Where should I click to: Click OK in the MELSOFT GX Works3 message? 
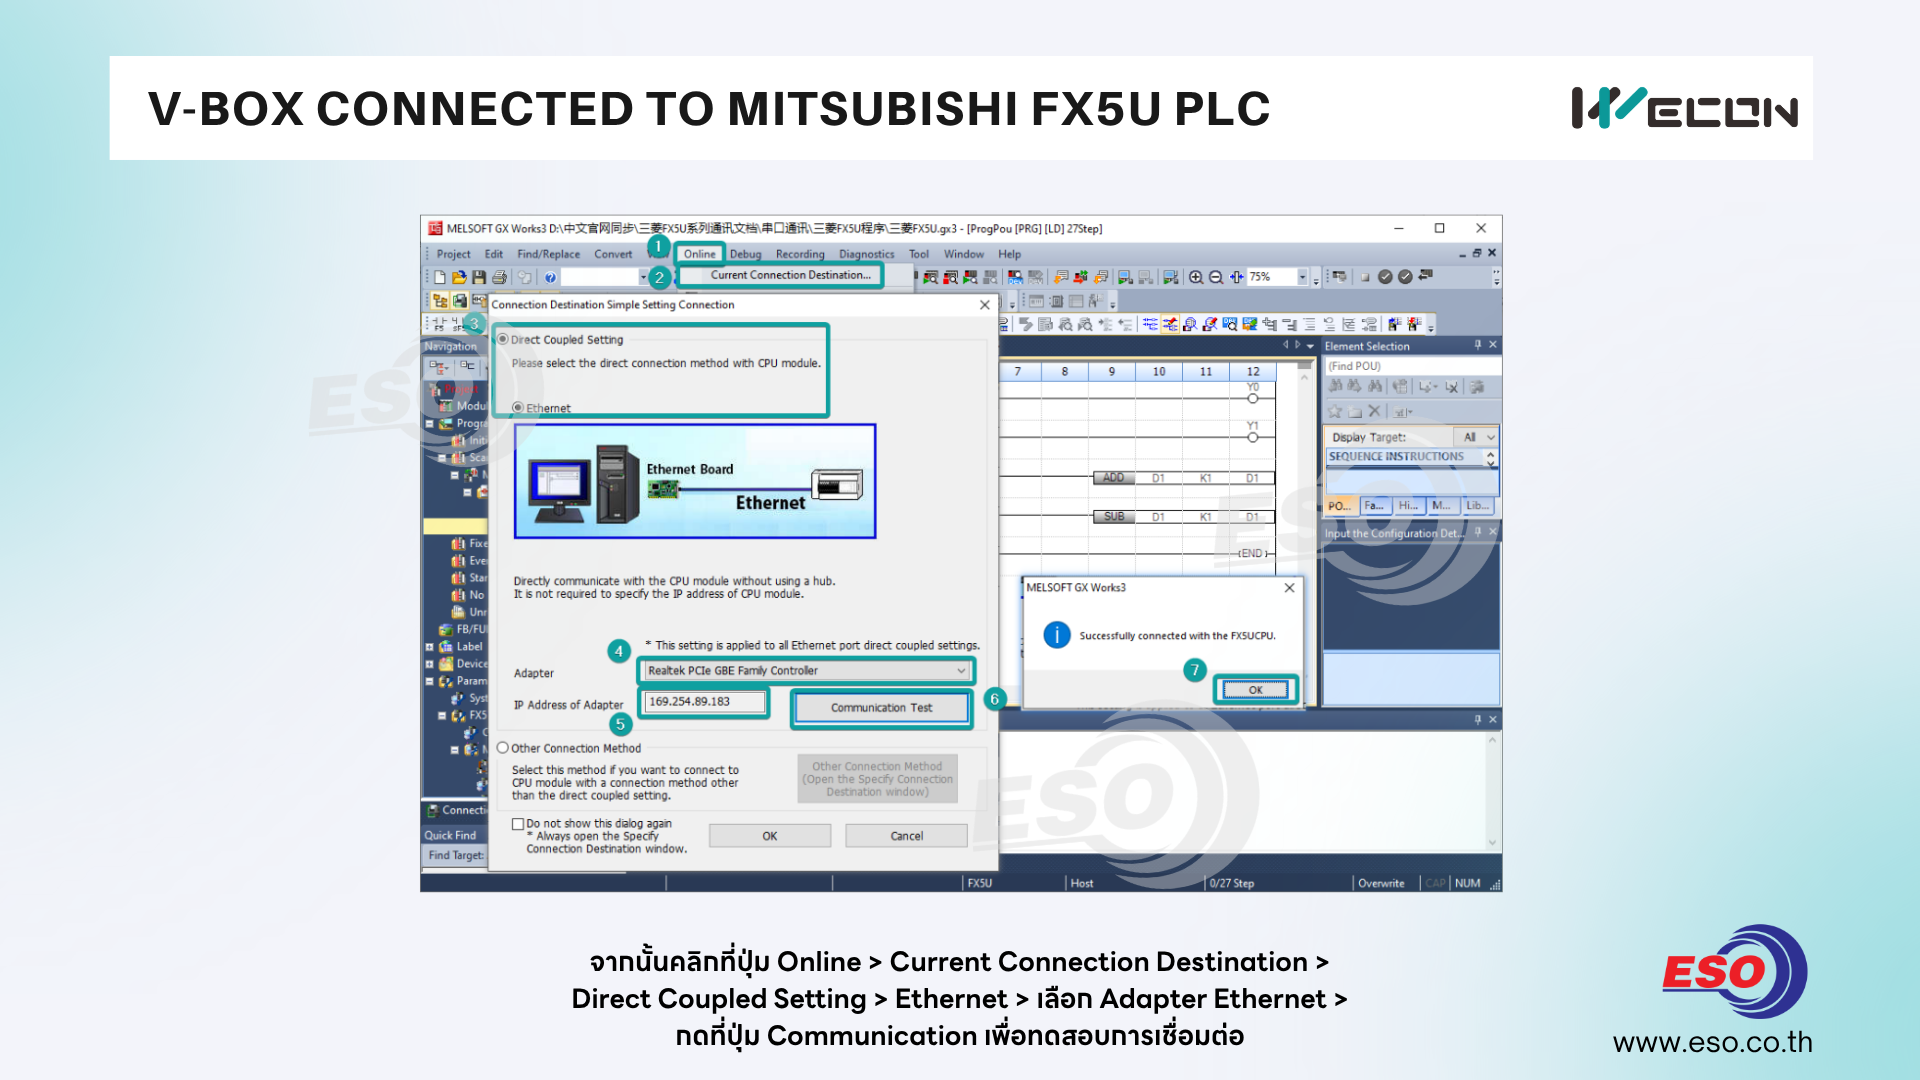(x=1255, y=690)
